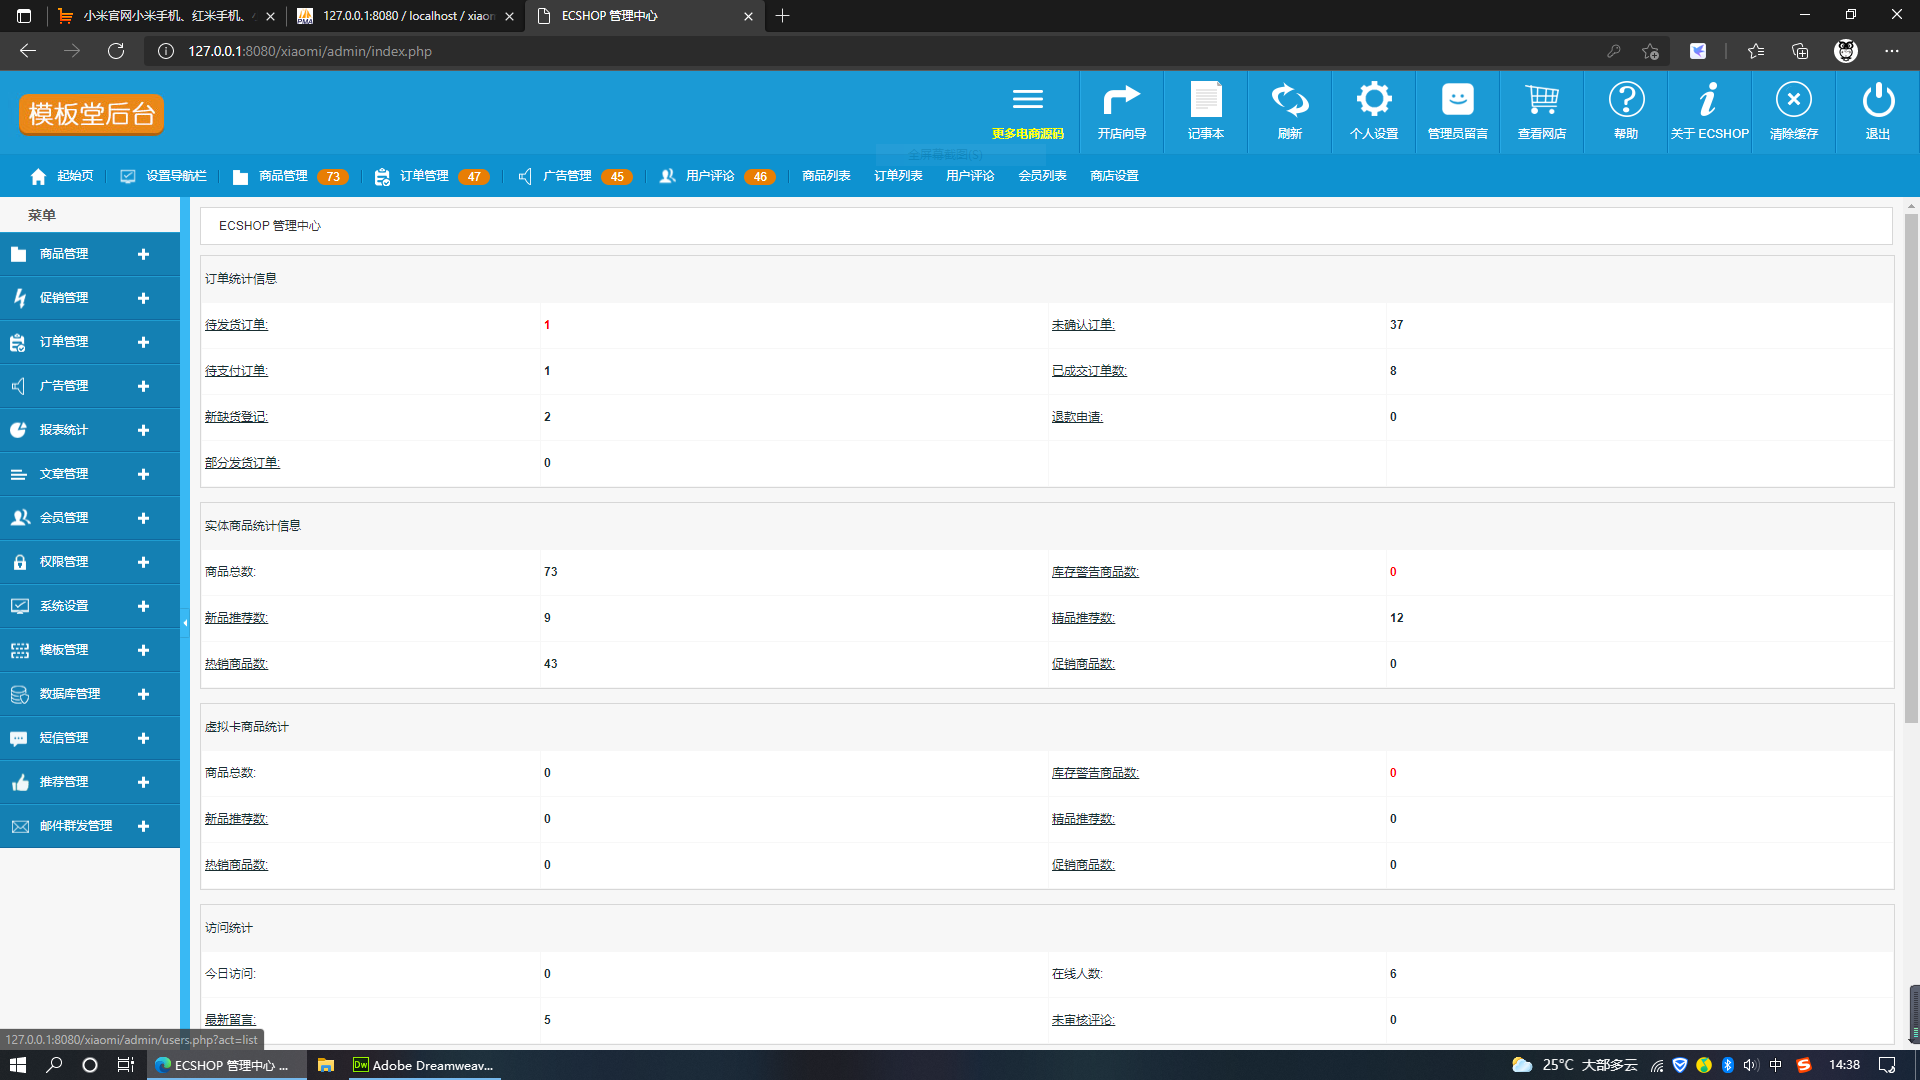Click the 库存警告商品数 link under 实体商品统计信息

click(x=1095, y=572)
